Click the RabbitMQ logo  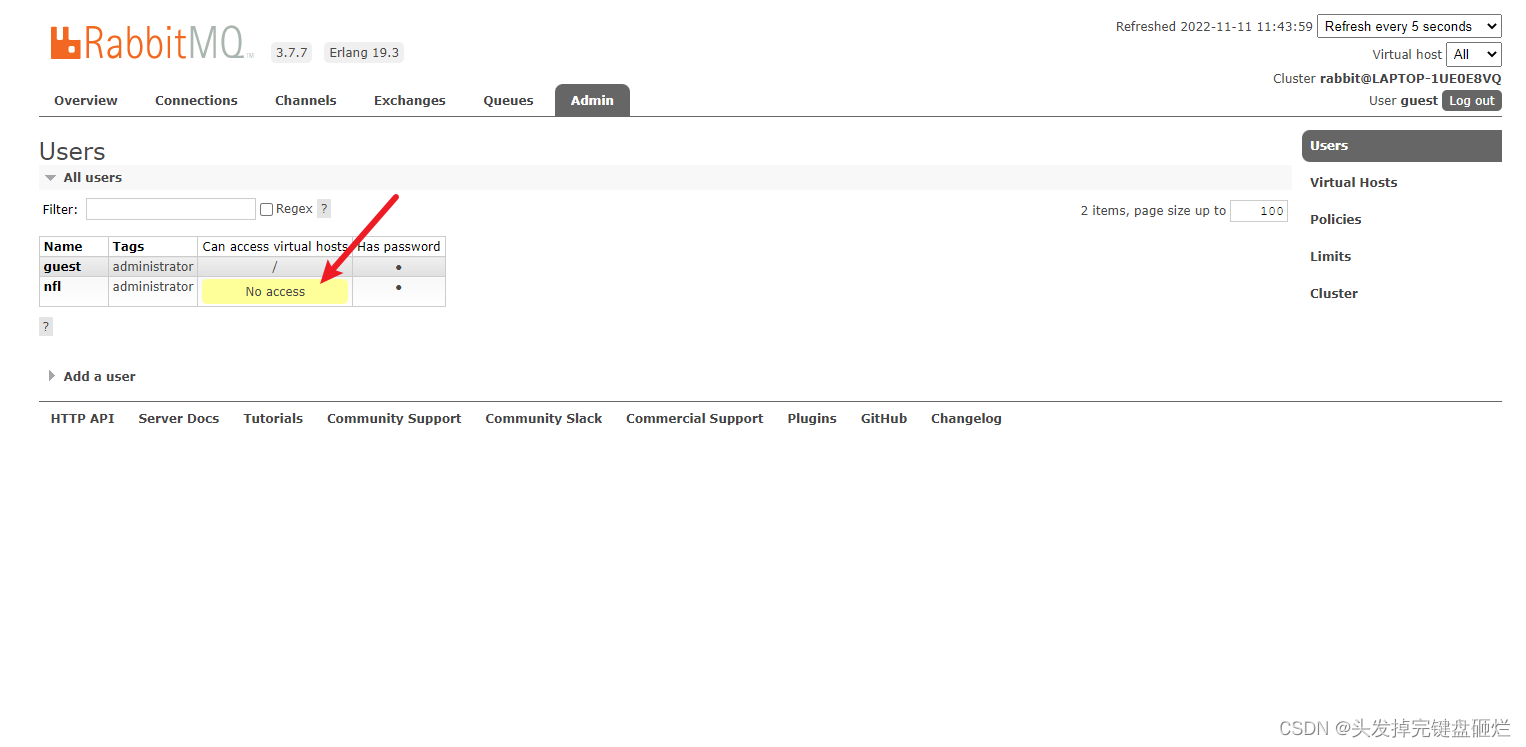click(x=152, y=43)
